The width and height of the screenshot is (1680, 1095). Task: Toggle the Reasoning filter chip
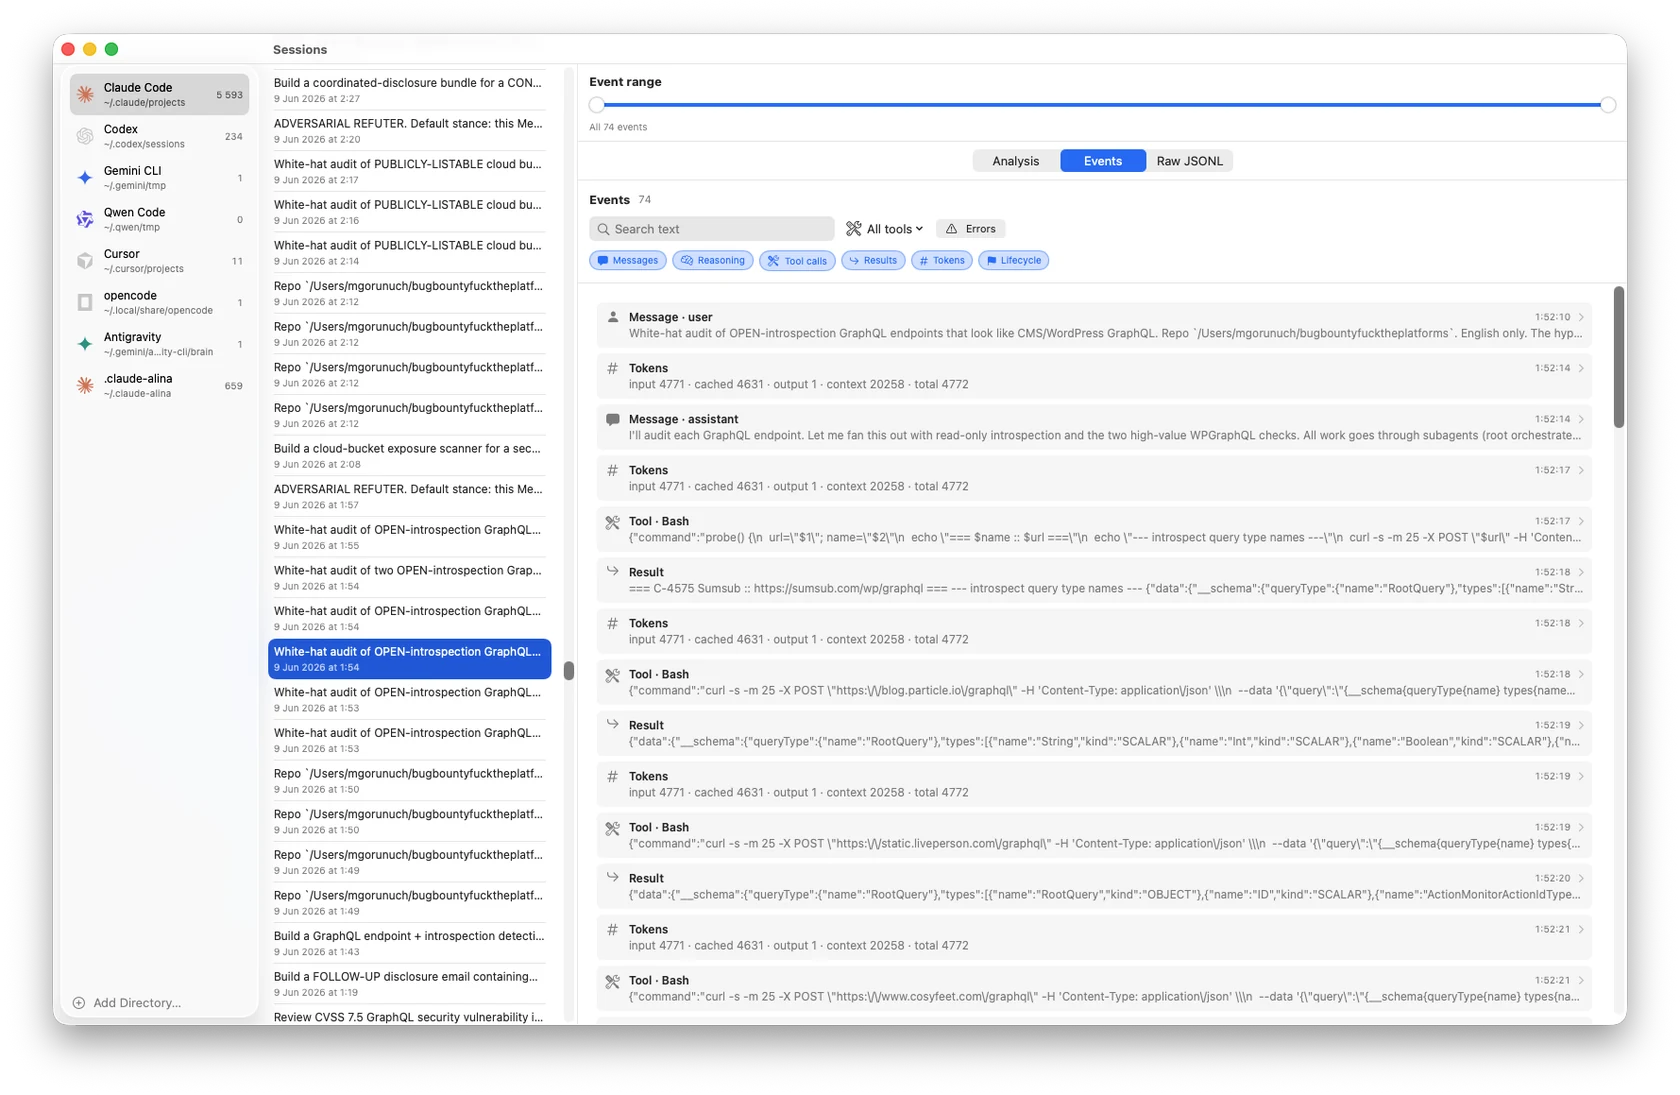(x=713, y=260)
